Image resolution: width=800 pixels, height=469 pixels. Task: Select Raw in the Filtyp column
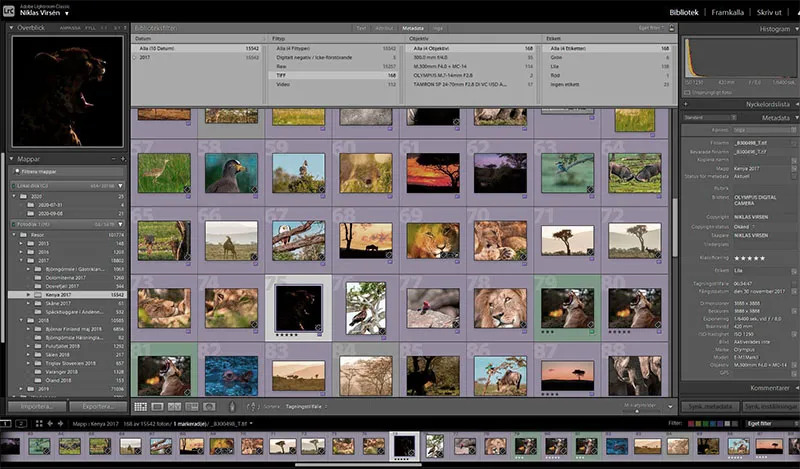(x=334, y=66)
